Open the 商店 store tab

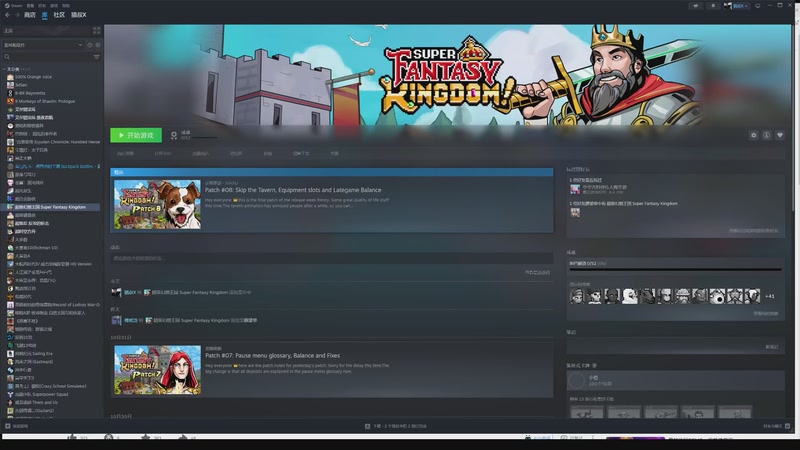click(30, 15)
